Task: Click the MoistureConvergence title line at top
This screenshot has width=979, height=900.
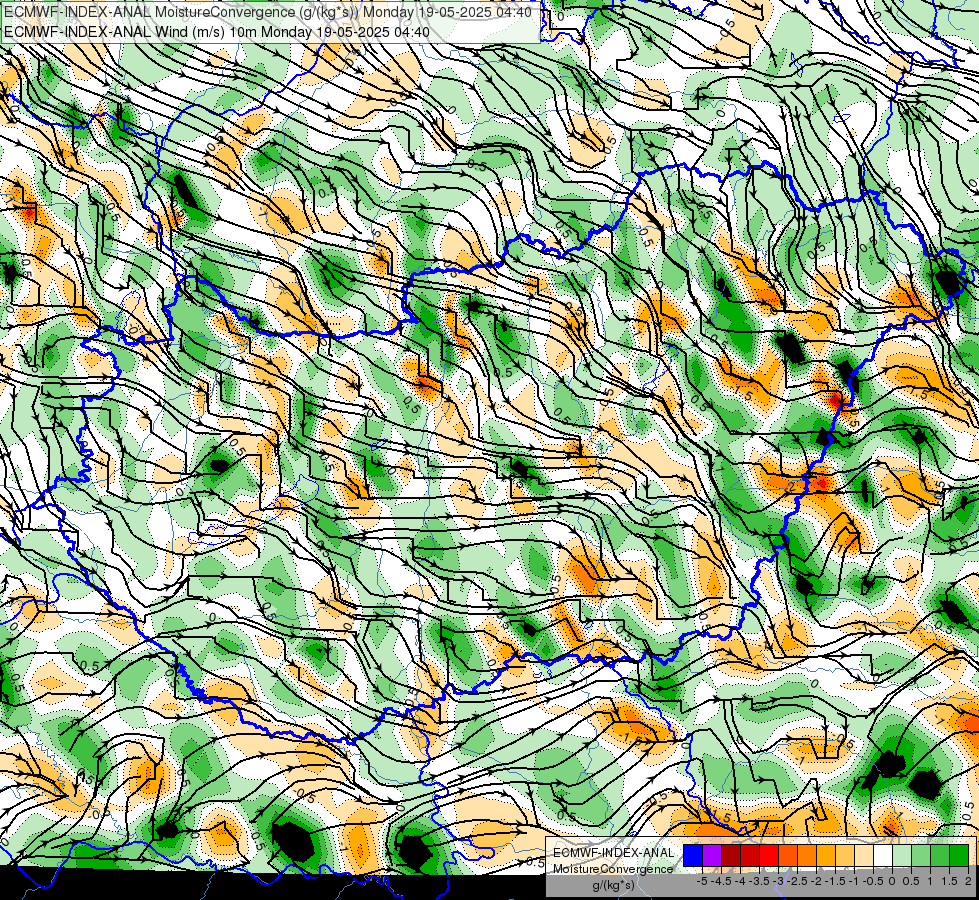Action: [268, 12]
